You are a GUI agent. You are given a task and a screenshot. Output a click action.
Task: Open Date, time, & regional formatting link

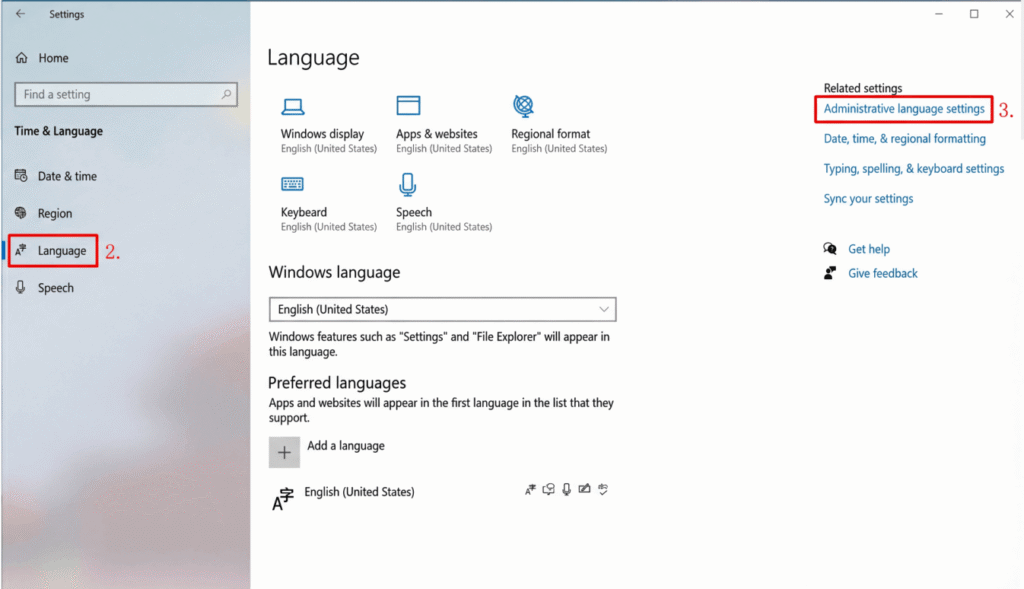point(904,139)
